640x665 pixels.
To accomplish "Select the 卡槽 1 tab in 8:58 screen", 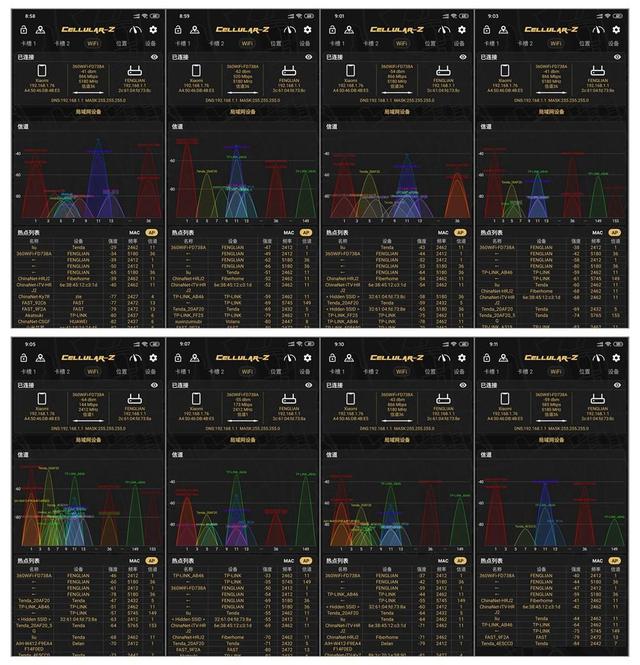I will tap(28, 43).
